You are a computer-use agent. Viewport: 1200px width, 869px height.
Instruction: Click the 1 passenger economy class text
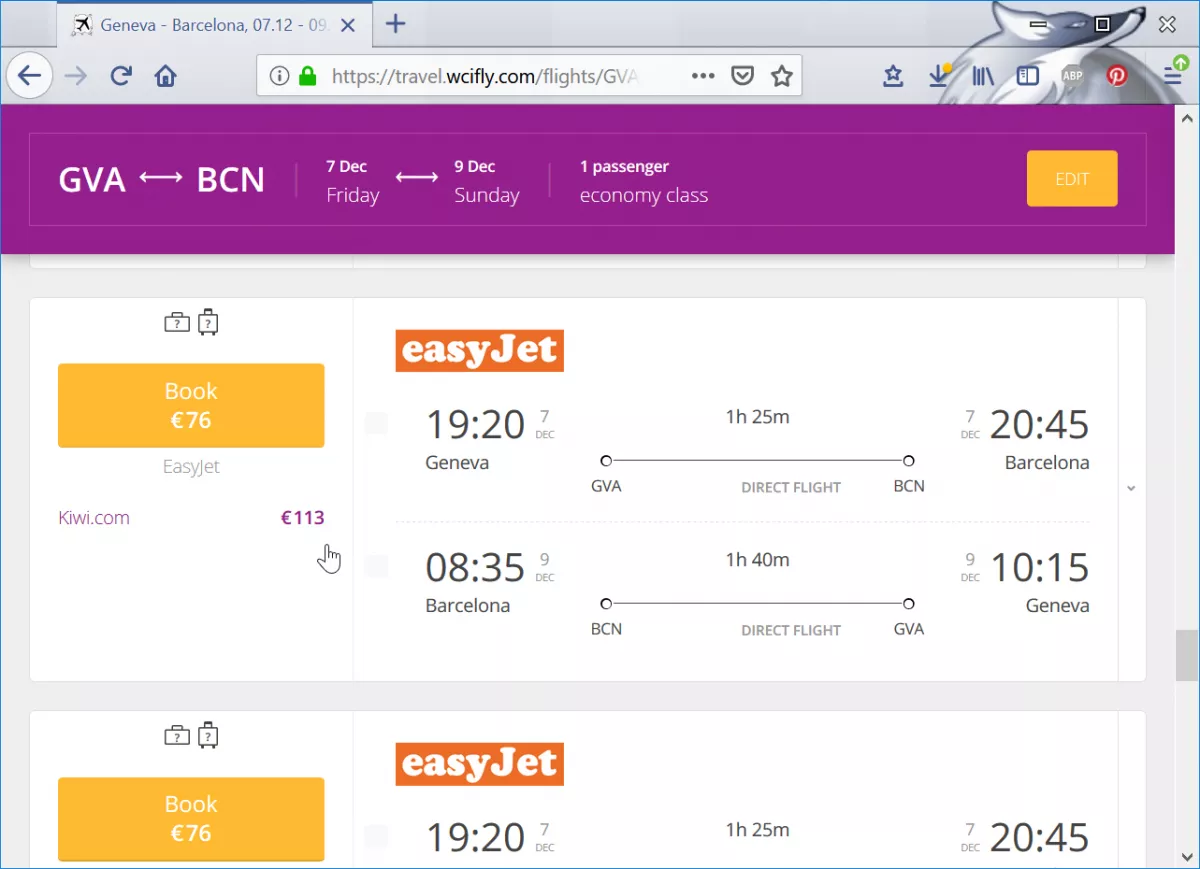[644, 181]
